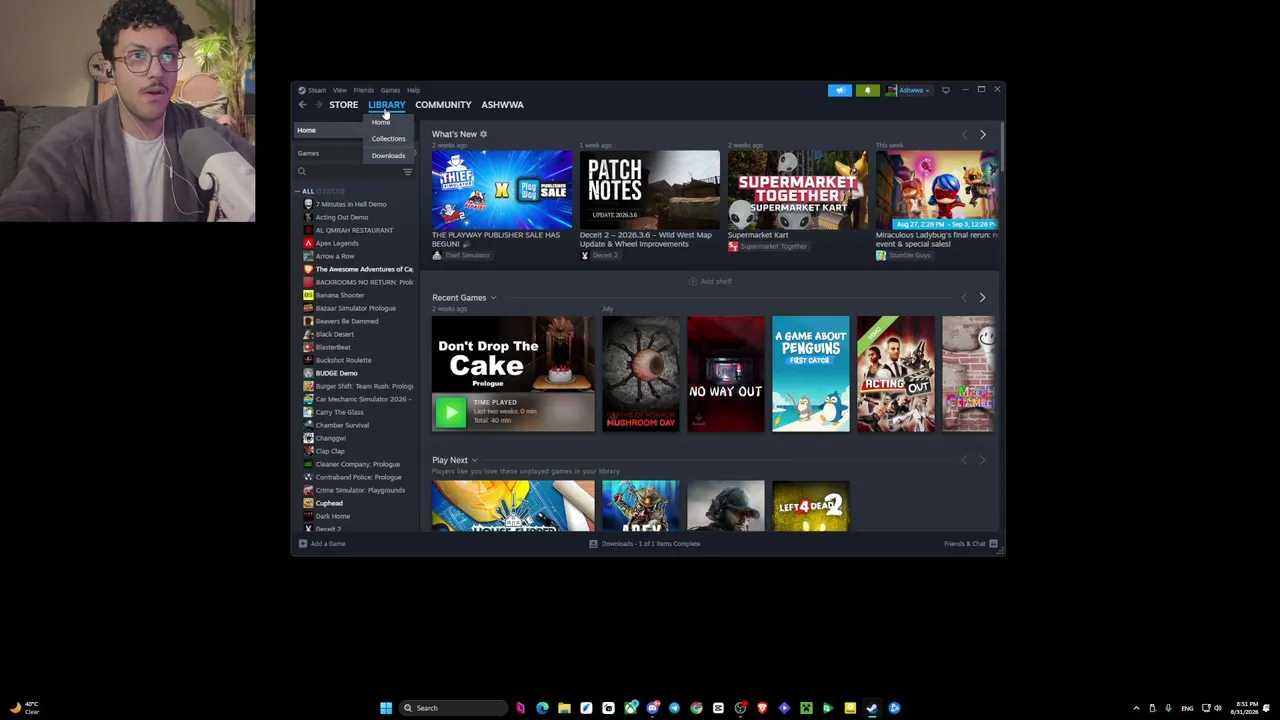Open Steam notifications bell
The width and height of the screenshot is (1280, 720).
click(x=867, y=90)
